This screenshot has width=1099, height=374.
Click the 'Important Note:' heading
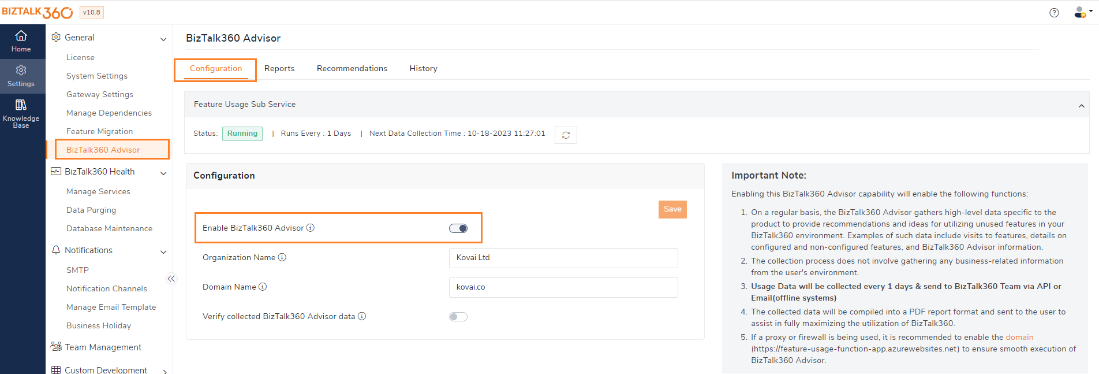click(x=769, y=175)
